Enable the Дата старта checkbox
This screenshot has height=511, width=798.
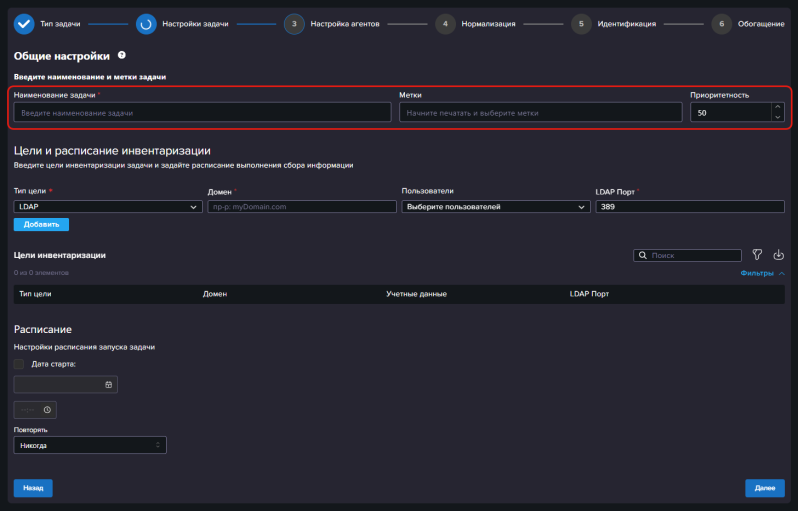19,364
